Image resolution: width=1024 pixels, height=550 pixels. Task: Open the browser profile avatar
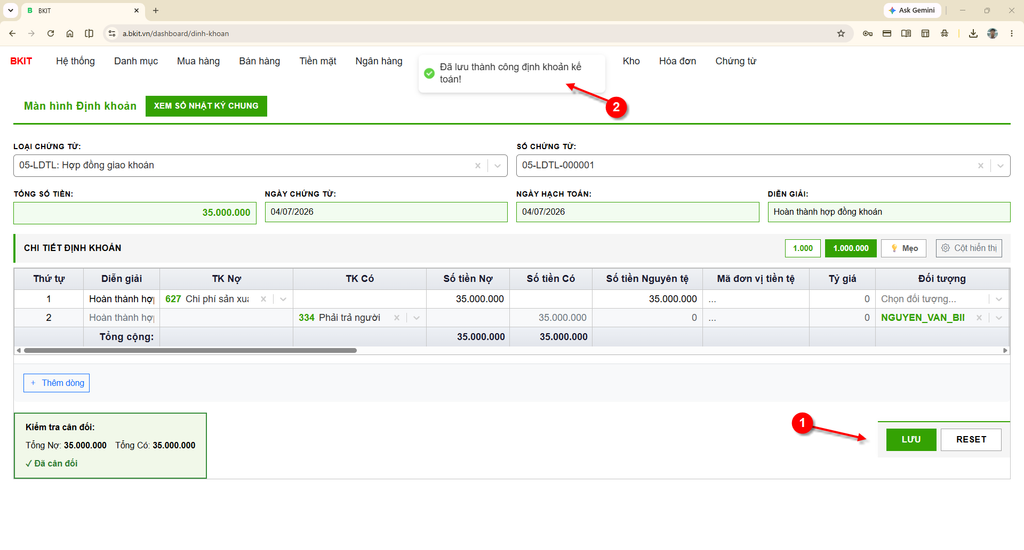[x=992, y=33]
